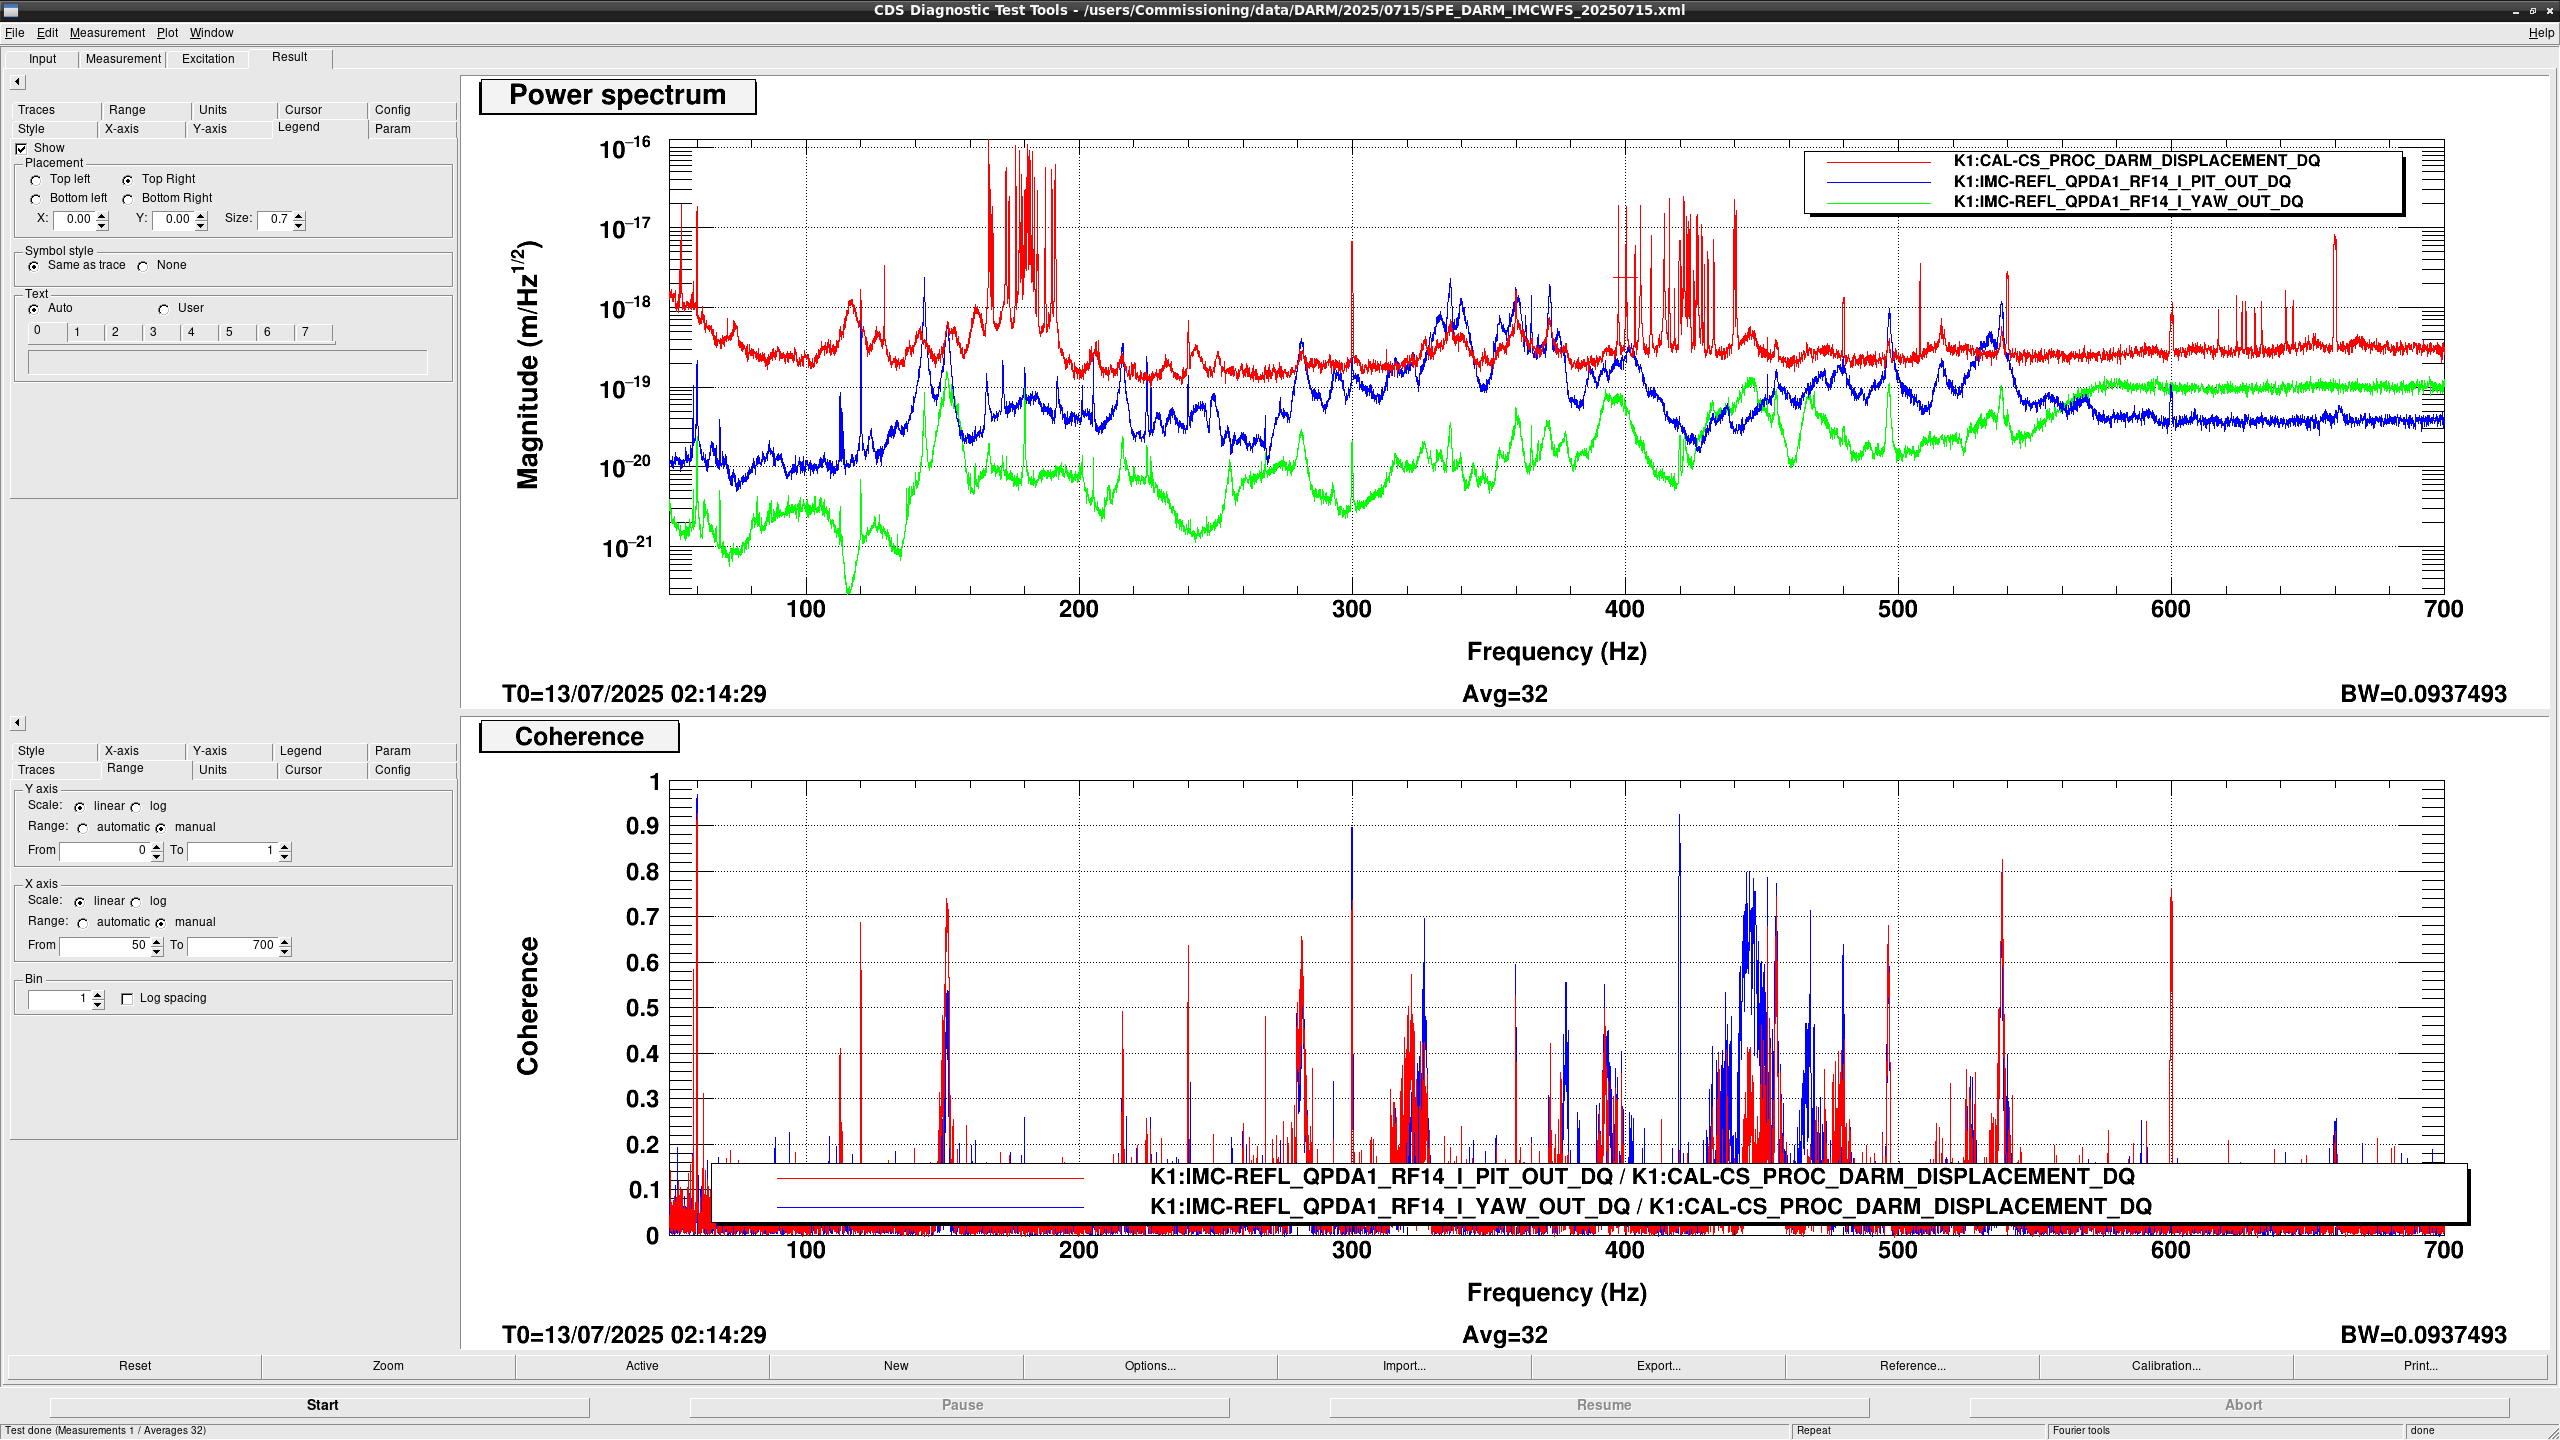
Task: Click the Zoom plot button
Action: pyautogui.click(x=388, y=1366)
